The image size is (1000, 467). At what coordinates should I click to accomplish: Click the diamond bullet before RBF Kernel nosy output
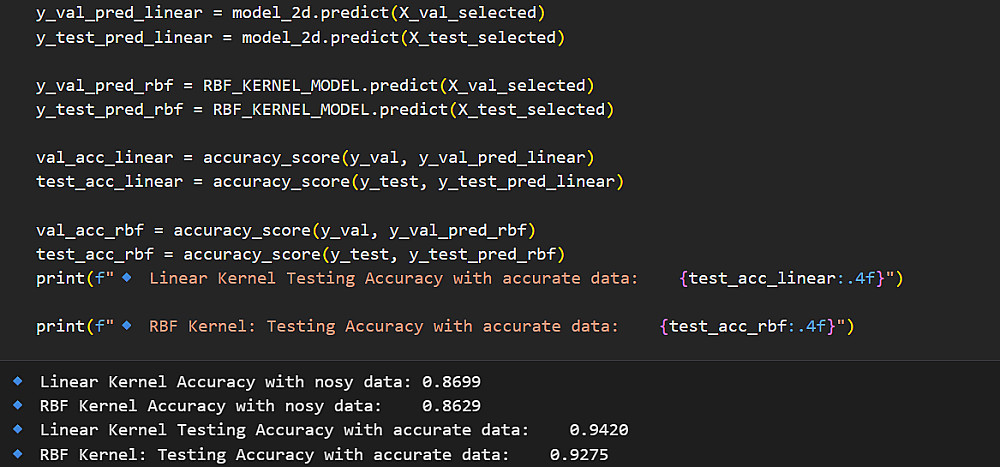[17, 405]
